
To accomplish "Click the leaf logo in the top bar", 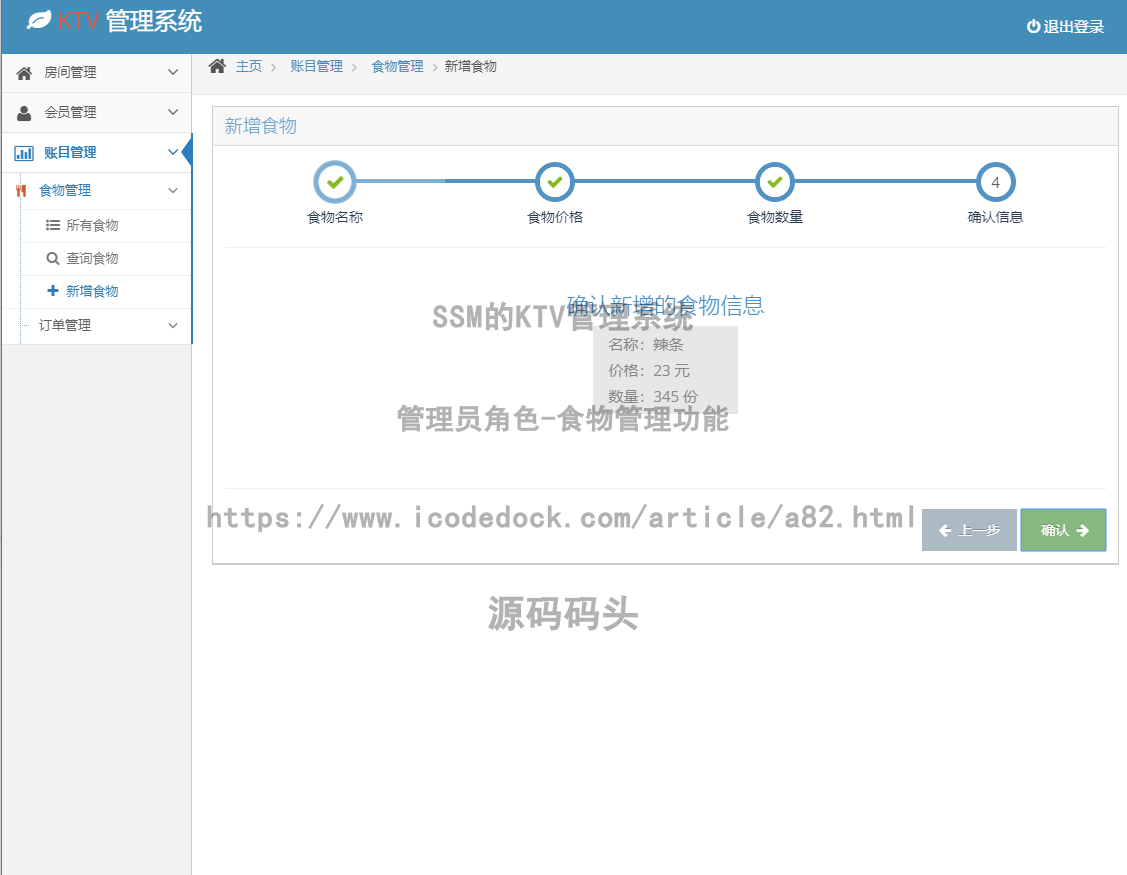I will pos(40,18).
